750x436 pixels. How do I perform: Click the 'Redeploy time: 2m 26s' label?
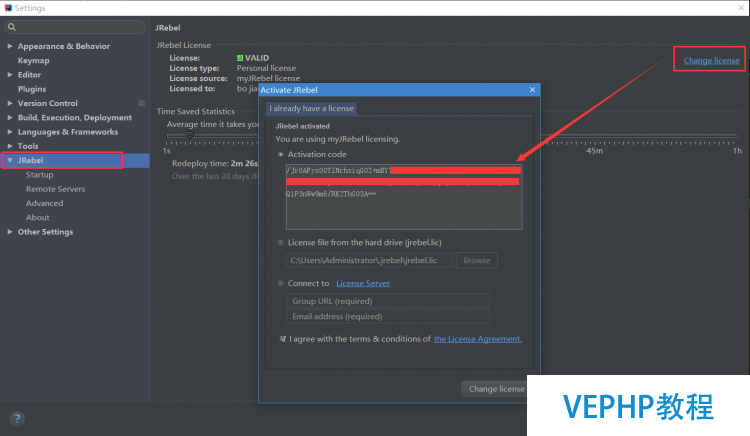215,164
